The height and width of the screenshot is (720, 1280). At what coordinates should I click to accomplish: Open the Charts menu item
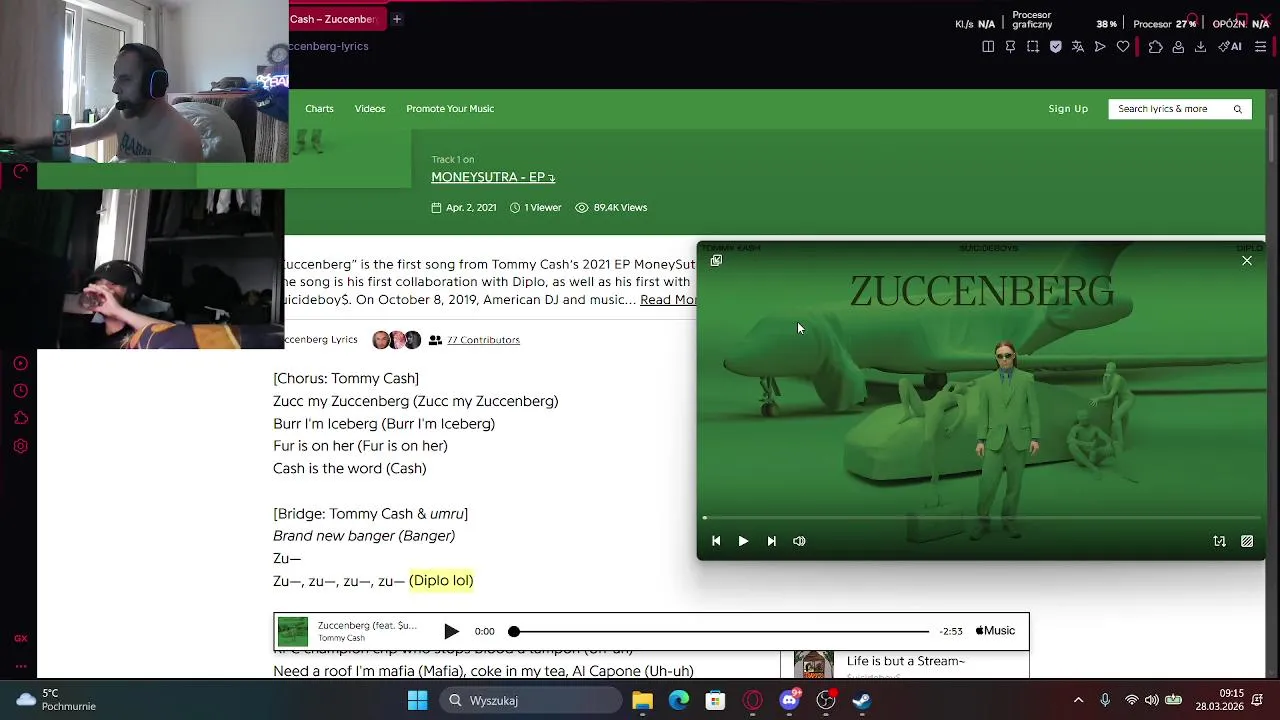319,108
